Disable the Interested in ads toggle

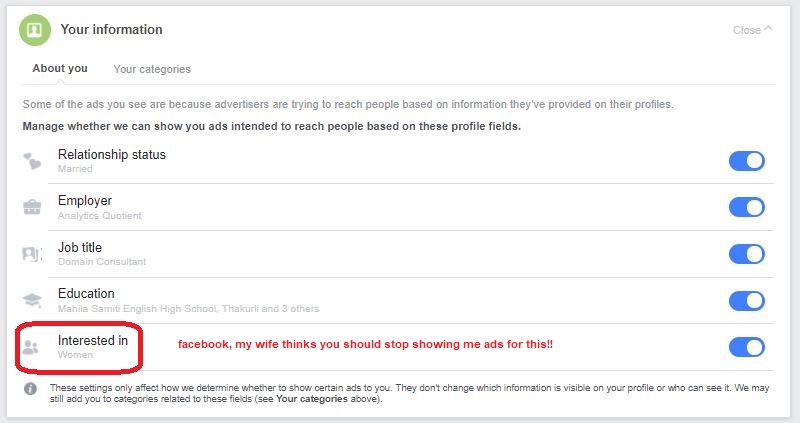click(746, 347)
